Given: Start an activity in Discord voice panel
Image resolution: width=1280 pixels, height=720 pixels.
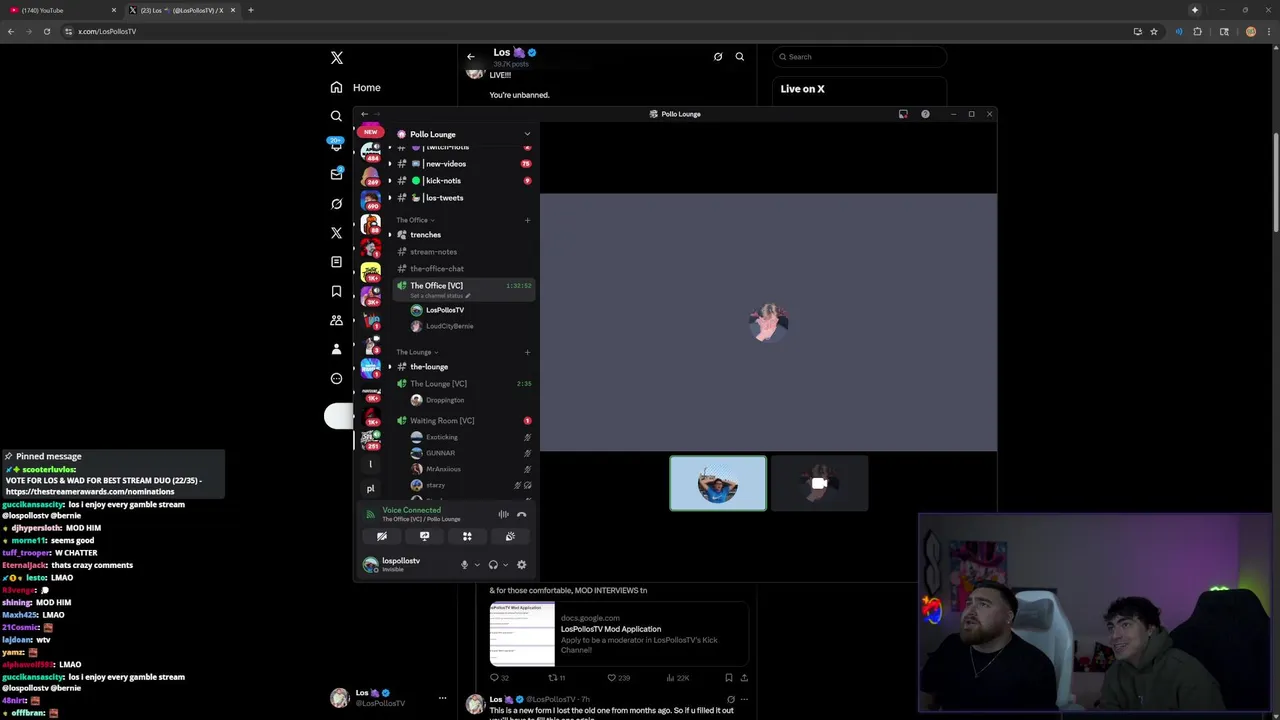Looking at the screenshot, I should pyautogui.click(x=467, y=536).
